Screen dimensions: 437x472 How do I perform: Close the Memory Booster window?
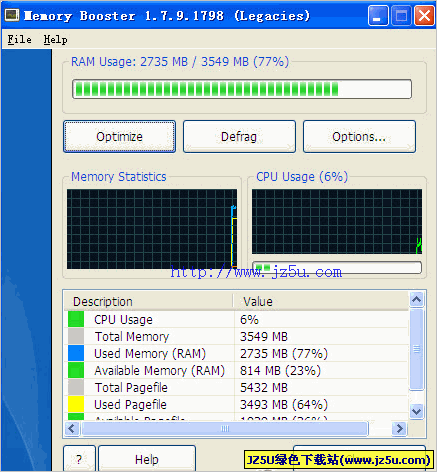[424, 15]
